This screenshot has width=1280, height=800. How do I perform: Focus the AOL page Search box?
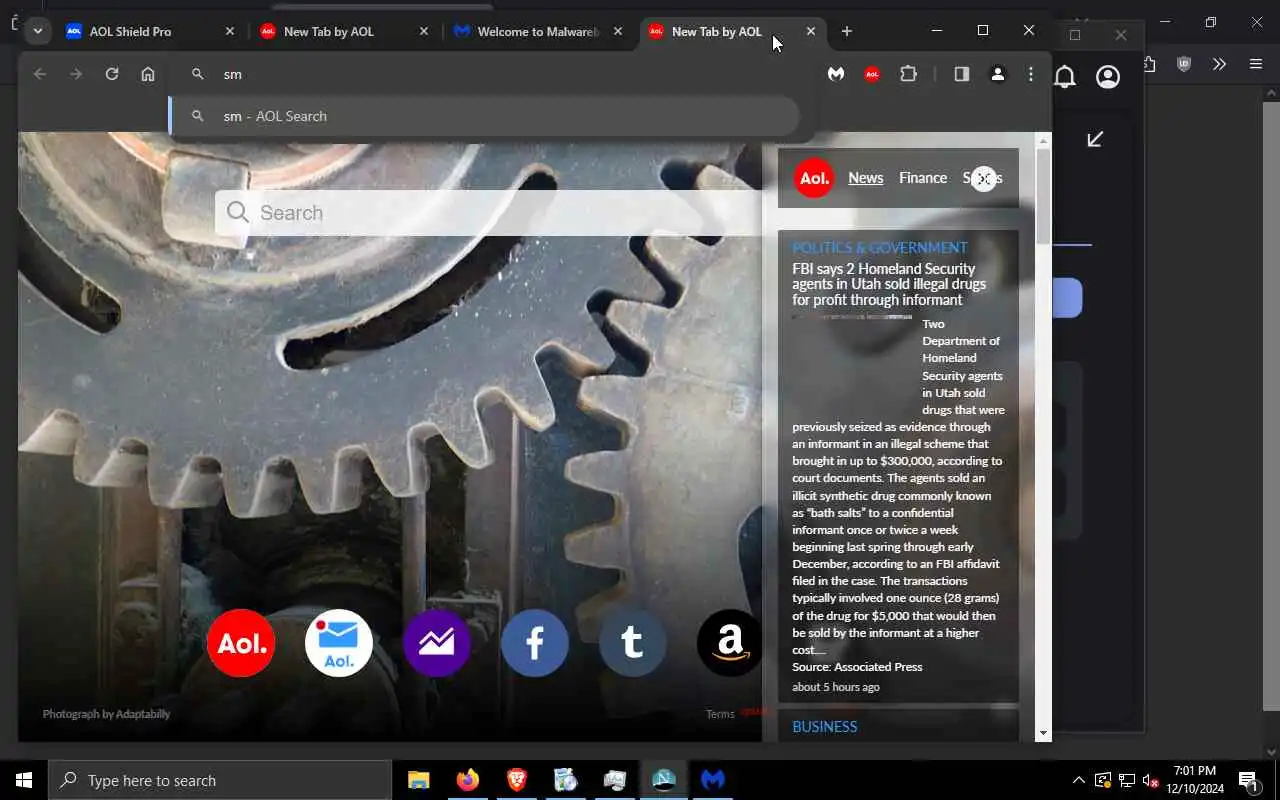pyautogui.click(x=490, y=213)
